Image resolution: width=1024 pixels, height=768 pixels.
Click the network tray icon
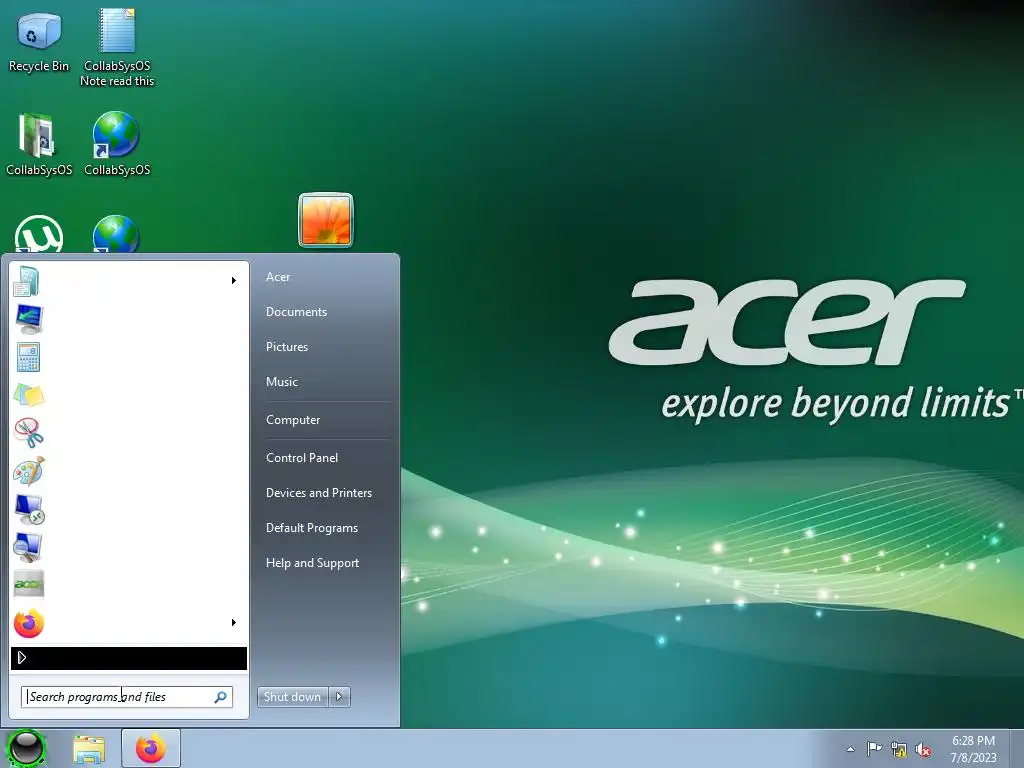click(x=899, y=750)
